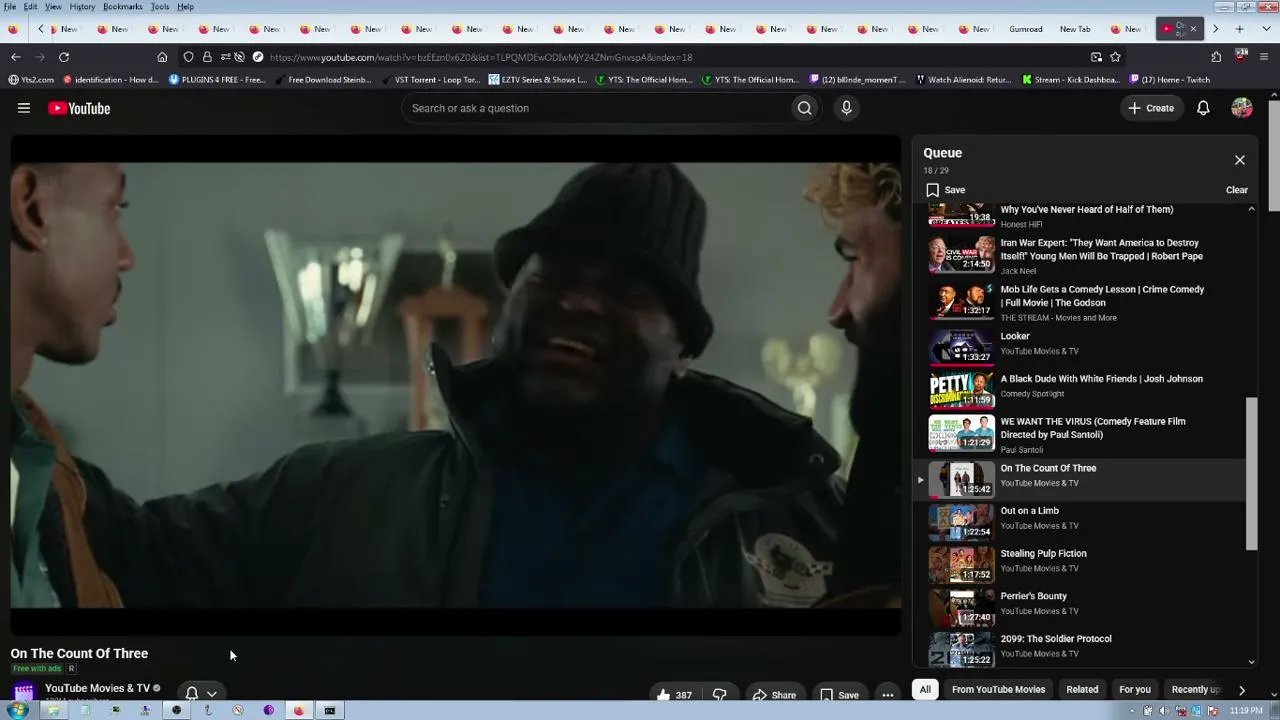Click the search magnifier button

[x=804, y=108]
